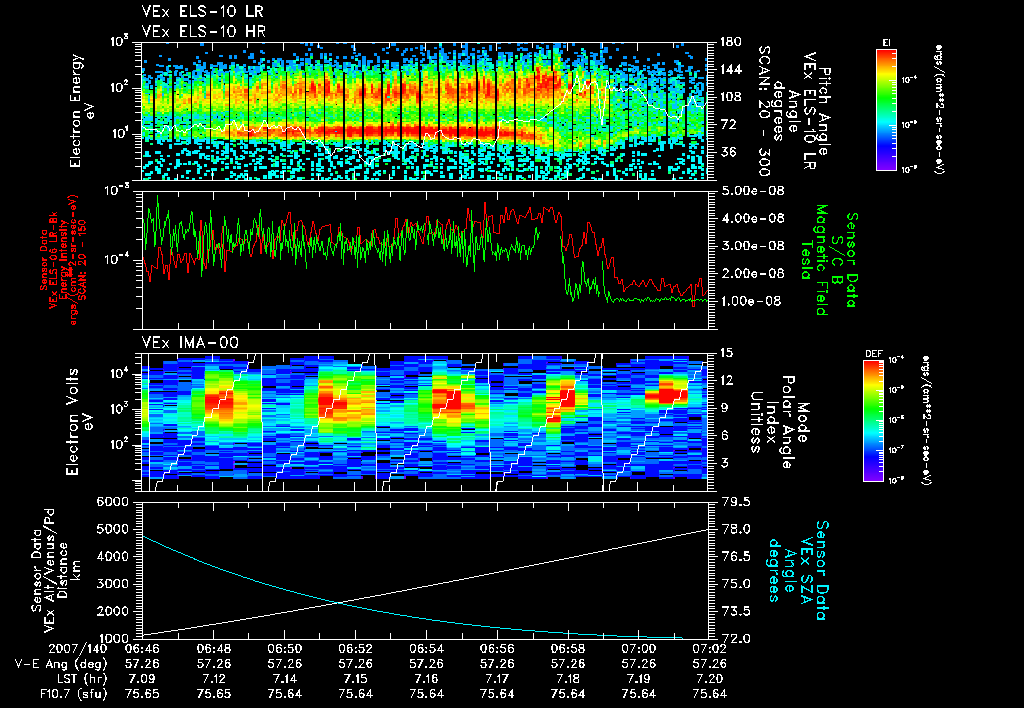This screenshot has height=708, width=1024.
Task: Click the 108 pitch angle tick value
Action: click(729, 97)
